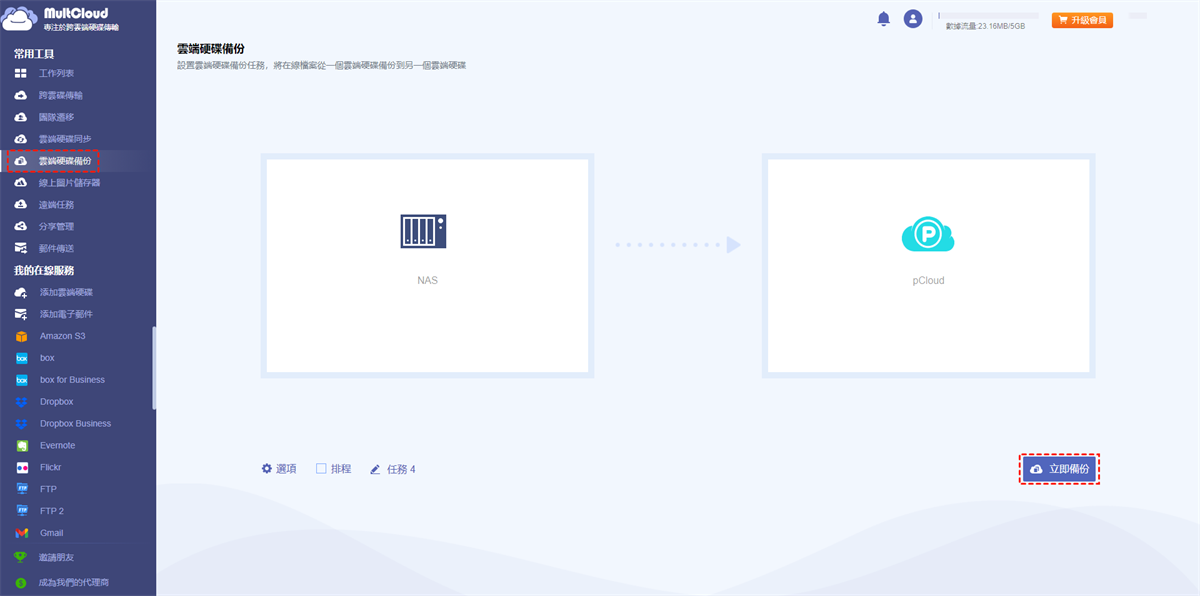
Task: Open the FTP service entry
Action: (x=48, y=490)
